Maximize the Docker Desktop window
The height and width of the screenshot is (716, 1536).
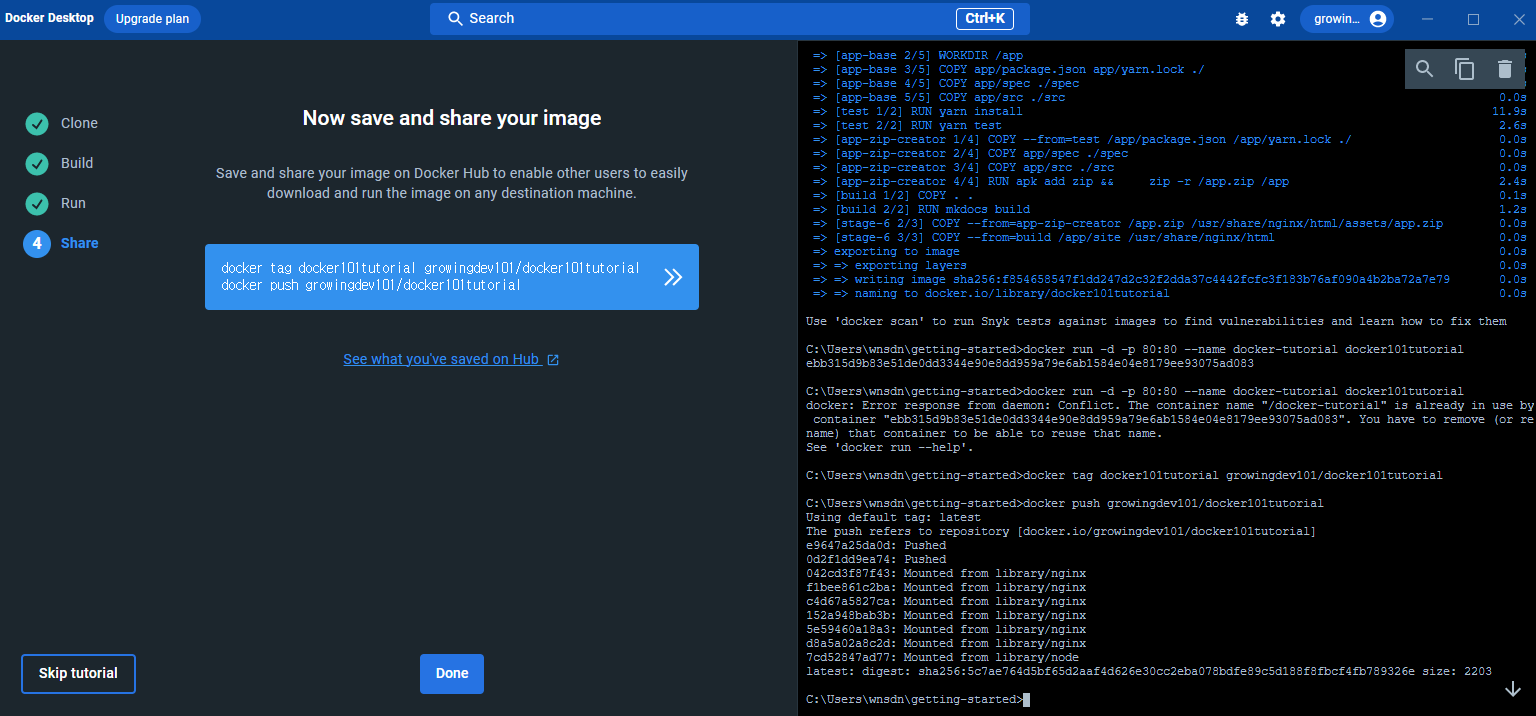click(1473, 19)
